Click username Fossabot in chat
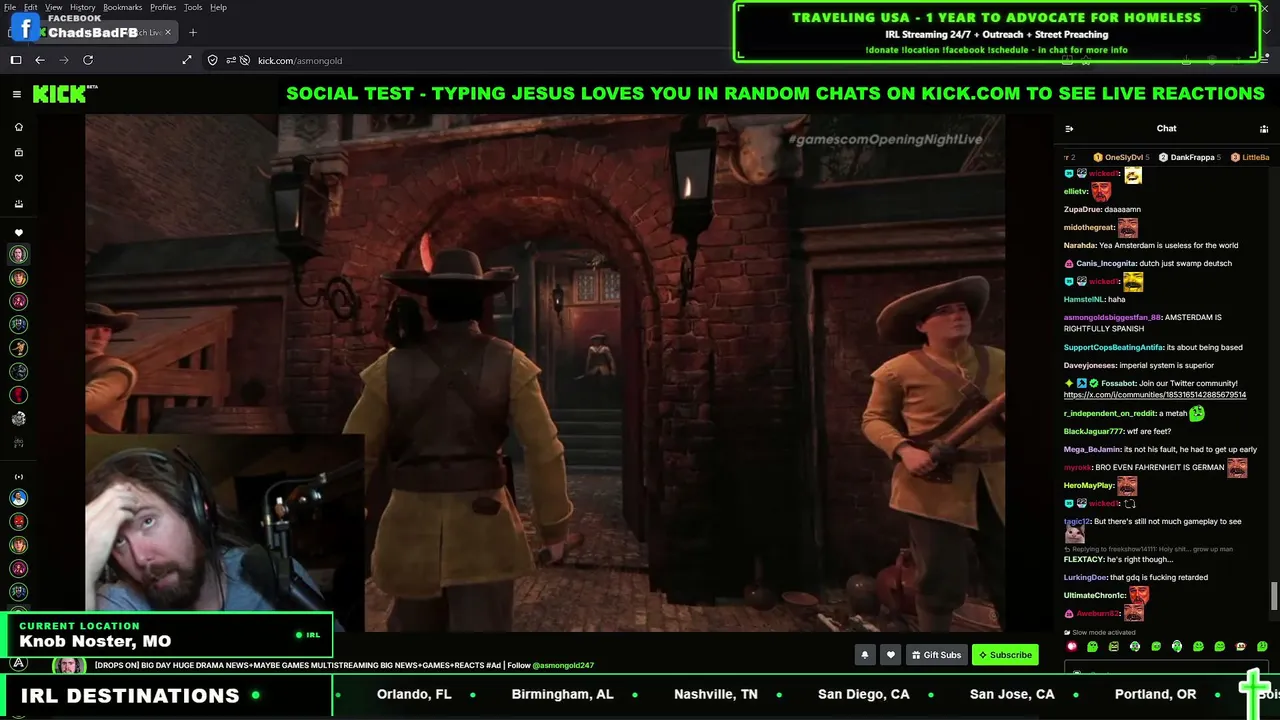This screenshot has width=1280, height=720. pos(1118,383)
